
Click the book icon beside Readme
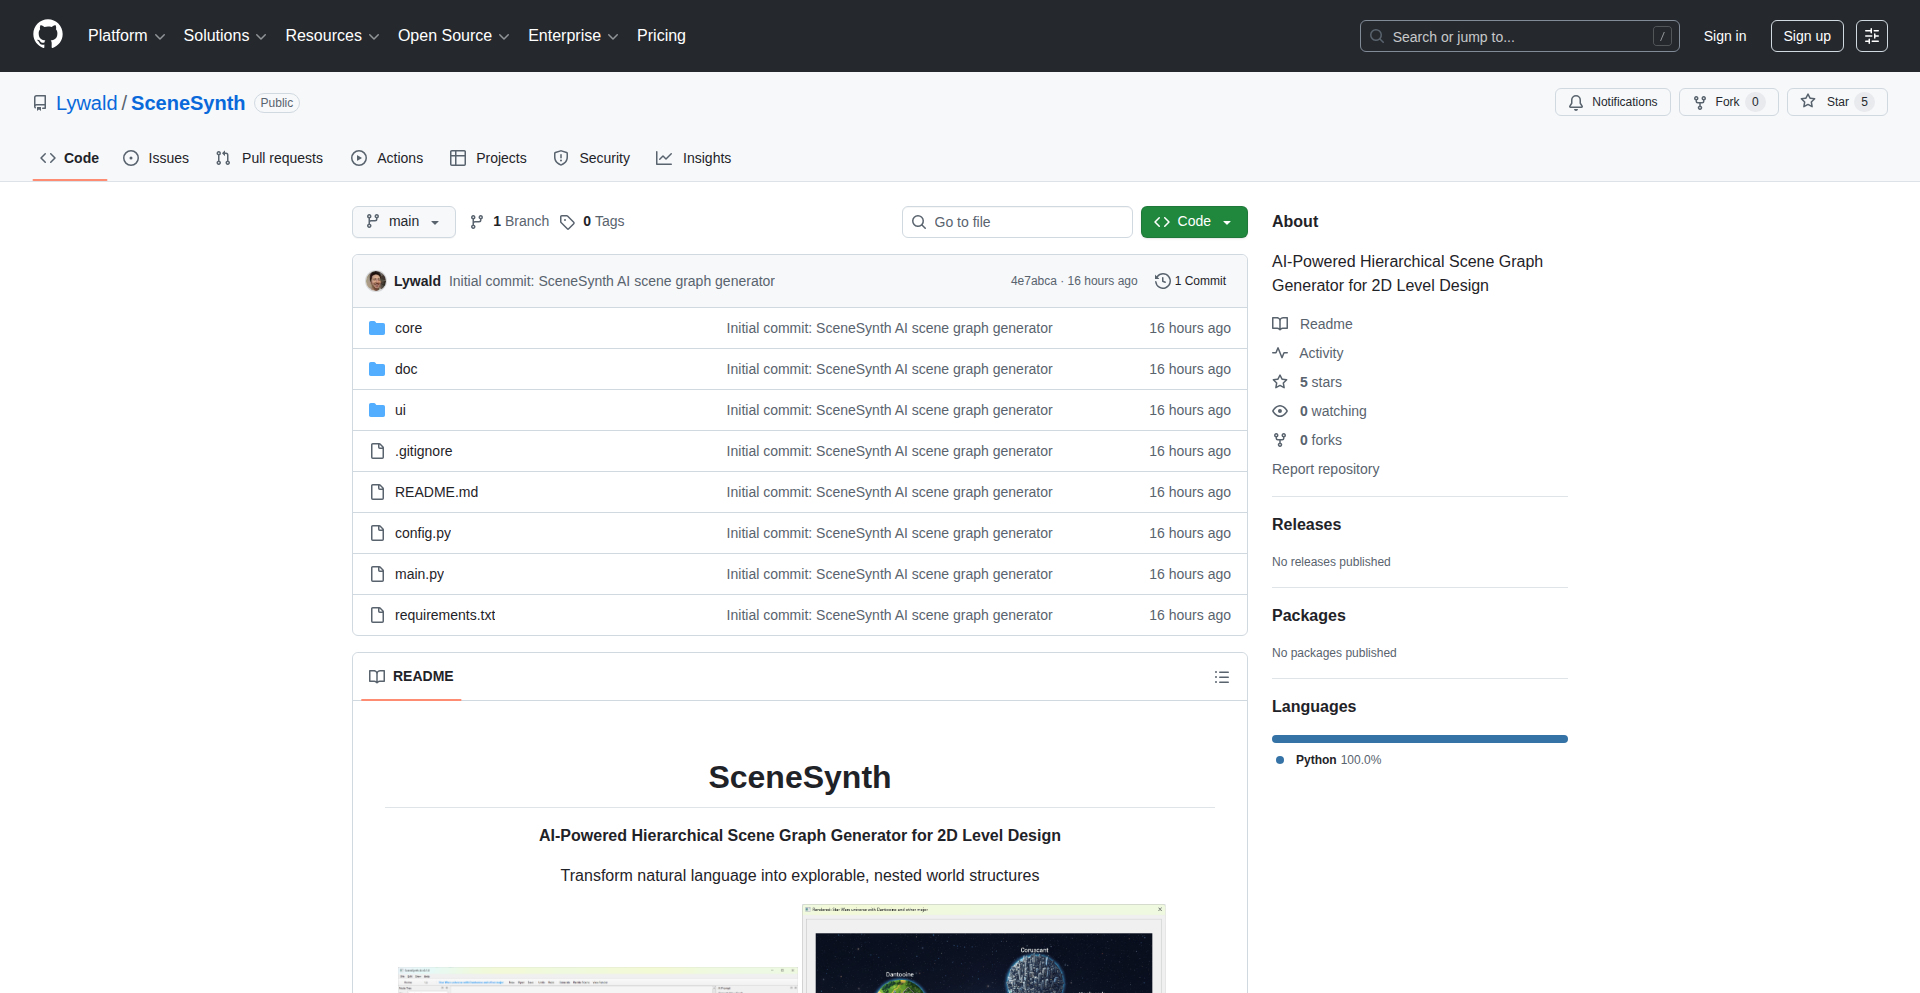click(1280, 324)
